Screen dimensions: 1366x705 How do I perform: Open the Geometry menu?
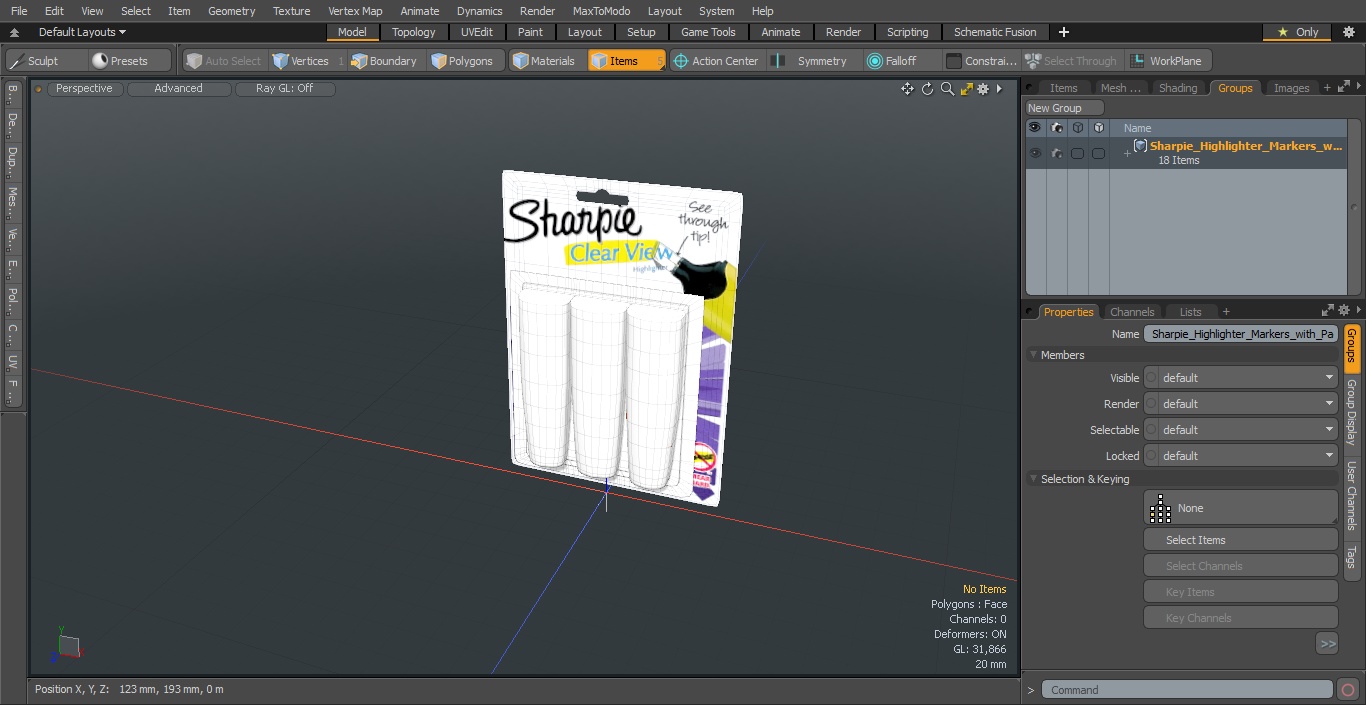point(231,11)
